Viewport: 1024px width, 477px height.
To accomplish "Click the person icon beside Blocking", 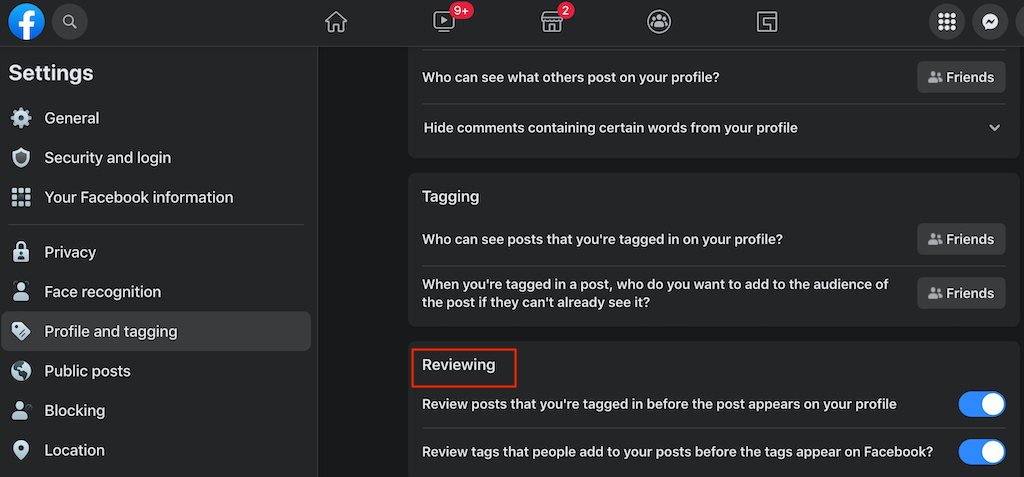I will pyautogui.click(x=22, y=411).
